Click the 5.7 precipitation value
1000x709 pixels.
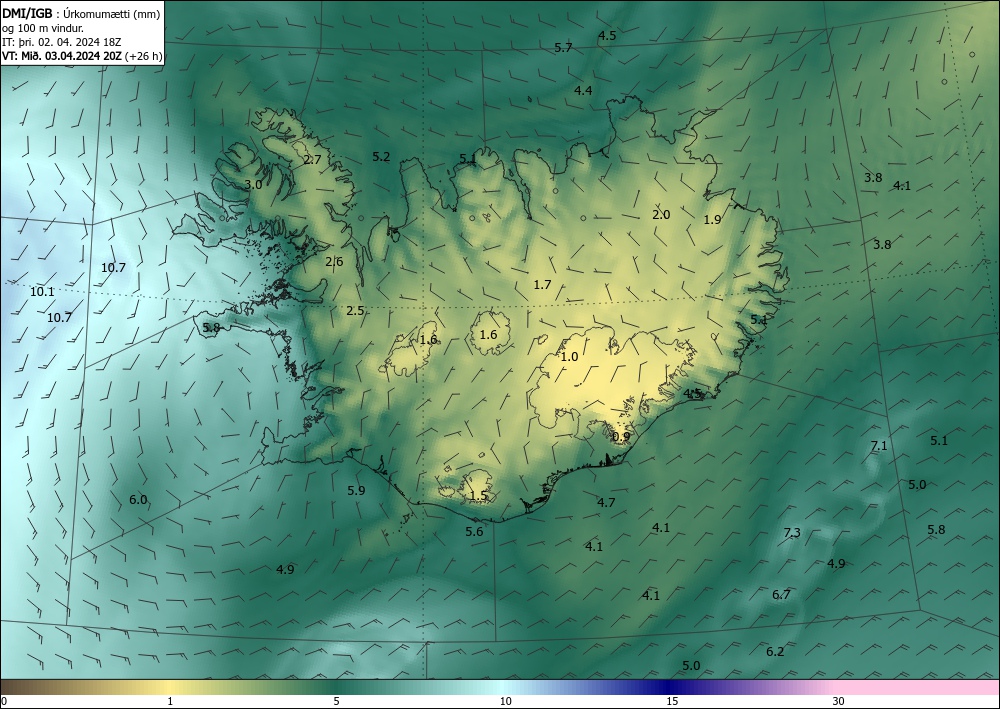click(563, 47)
